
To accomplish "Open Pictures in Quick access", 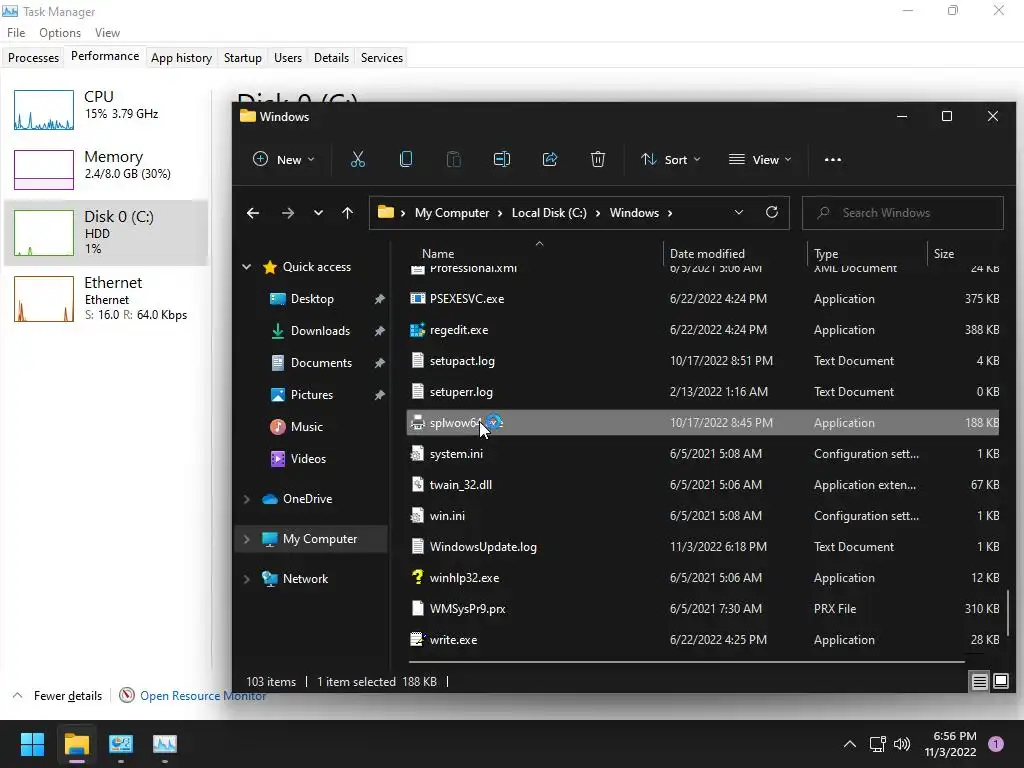I will (312, 394).
